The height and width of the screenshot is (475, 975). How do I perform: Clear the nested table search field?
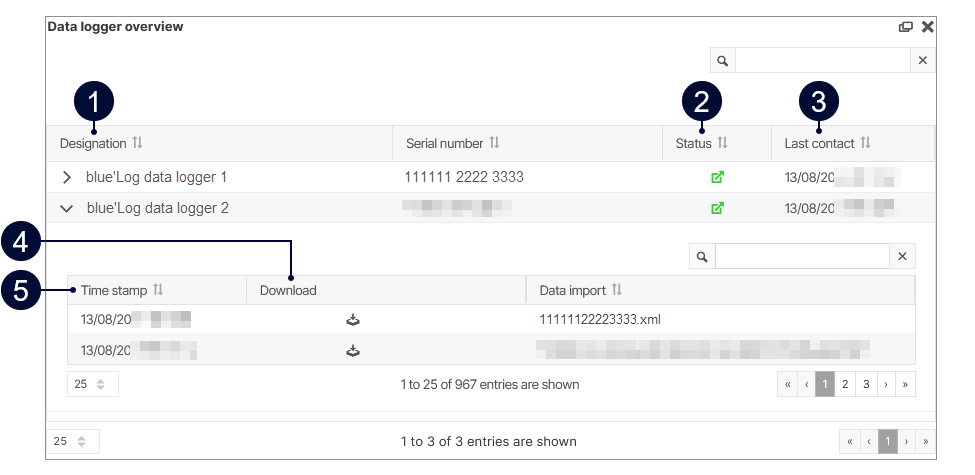click(x=901, y=257)
